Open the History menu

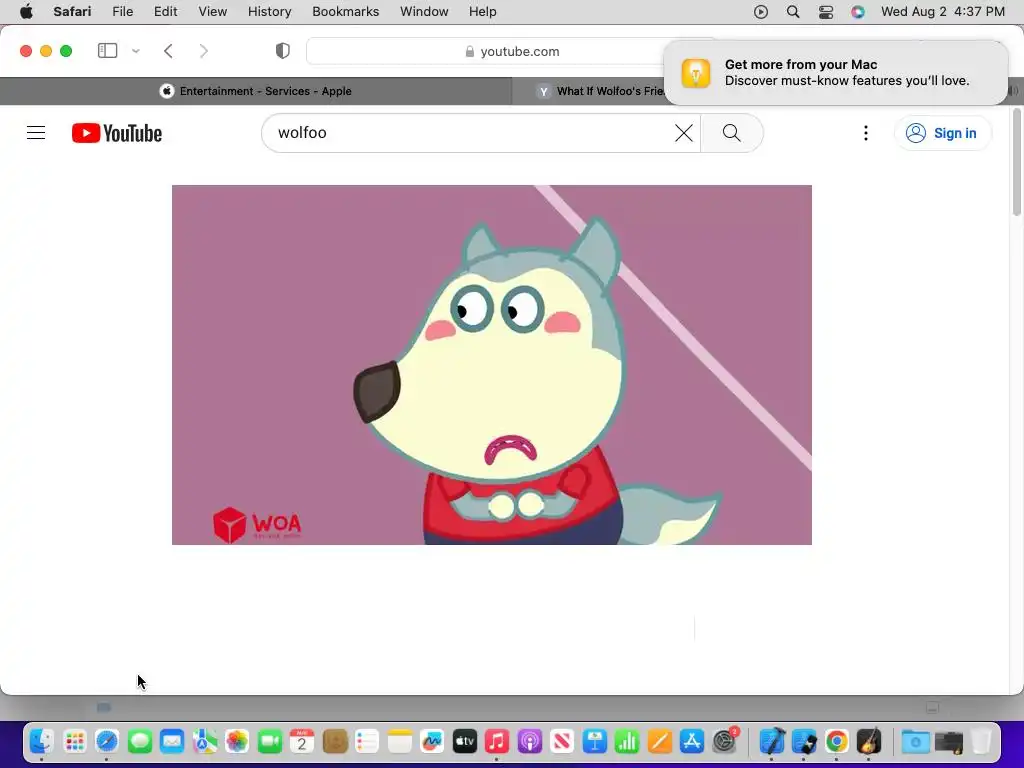tap(270, 12)
